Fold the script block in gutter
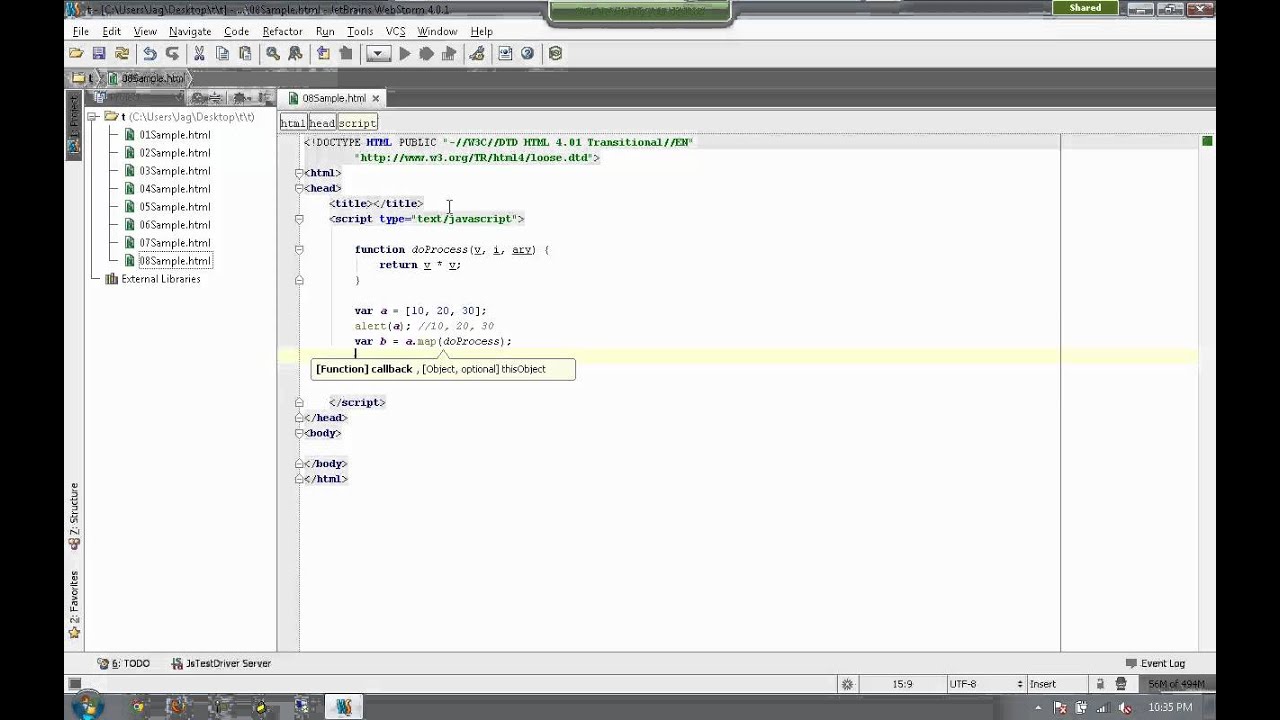Image resolution: width=1280 pixels, height=720 pixels. tap(299, 219)
